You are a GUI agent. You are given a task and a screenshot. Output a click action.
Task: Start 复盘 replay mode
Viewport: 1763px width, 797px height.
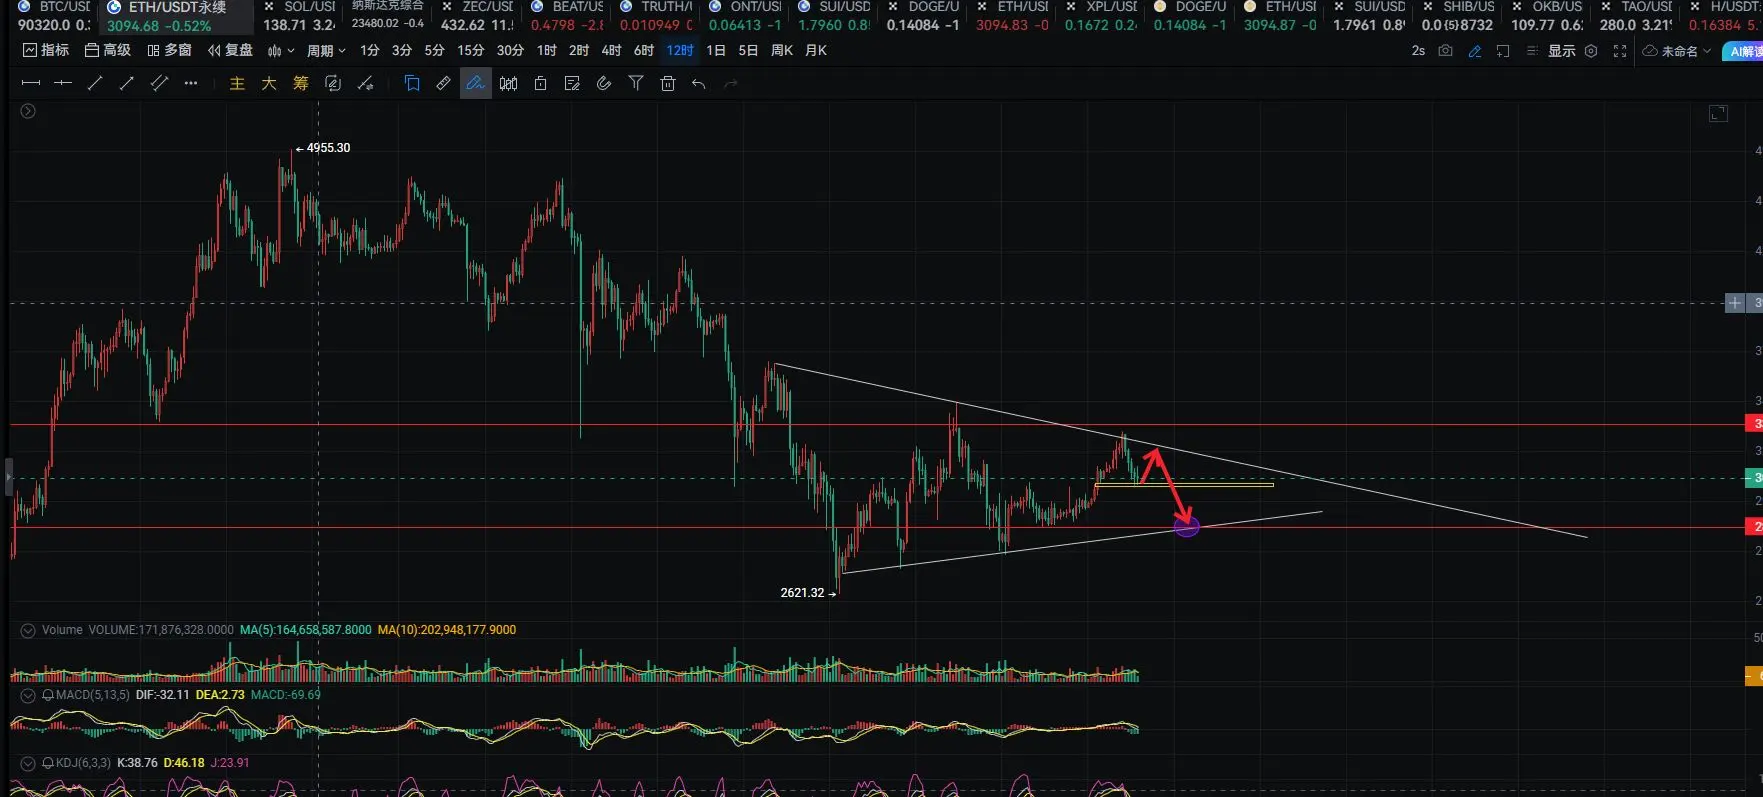tap(230, 50)
